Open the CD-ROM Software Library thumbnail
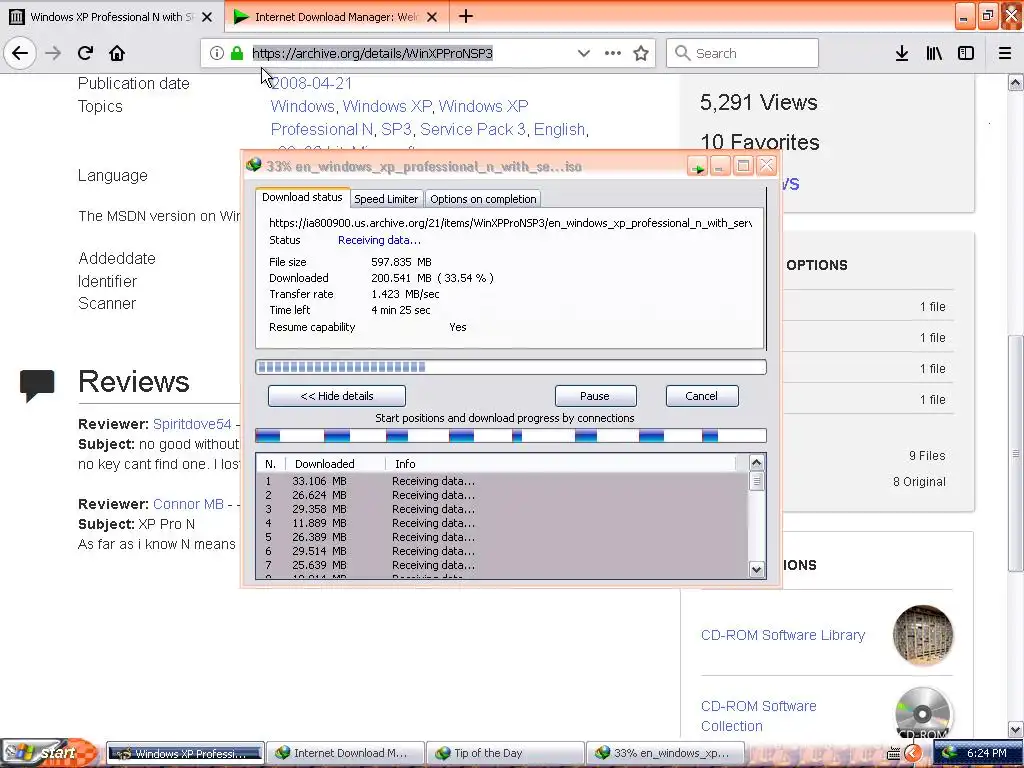The height and width of the screenshot is (768, 1024). tap(922, 635)
